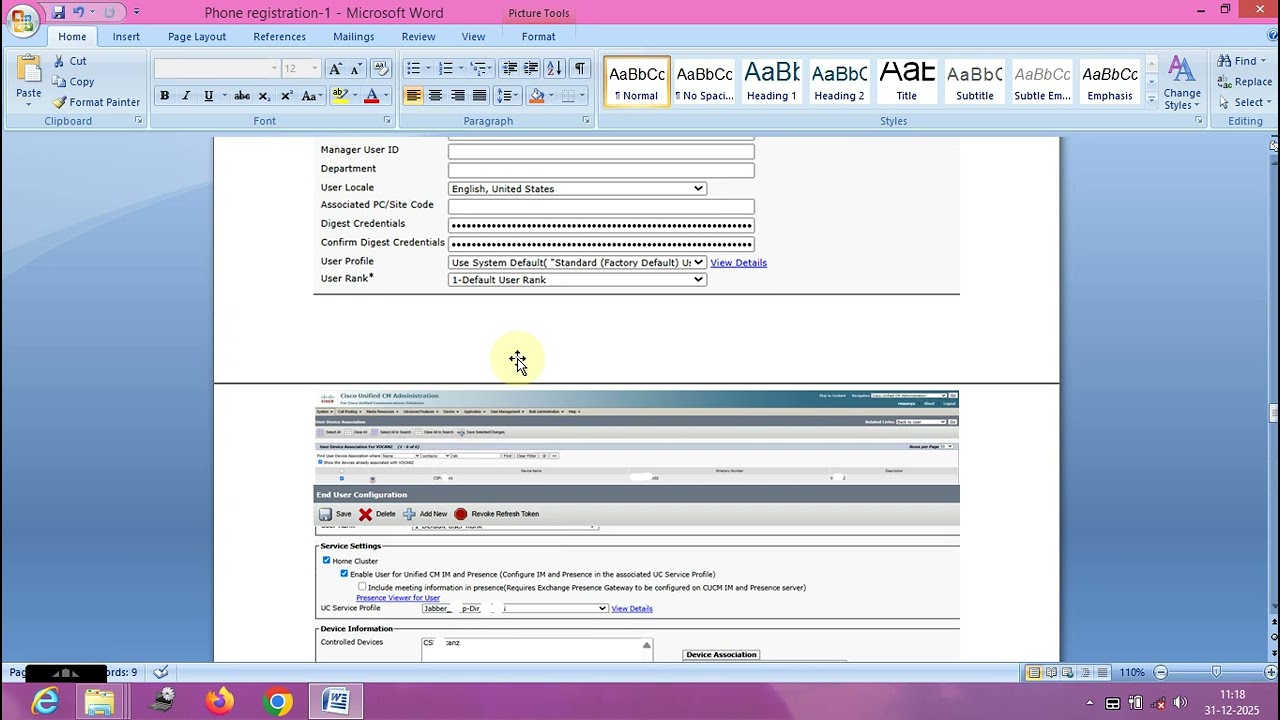Tick Enable User for Unified CM IM checkbox
Image resolution: width=1280 pixels, height=720 pixels.
coord(344,574)
